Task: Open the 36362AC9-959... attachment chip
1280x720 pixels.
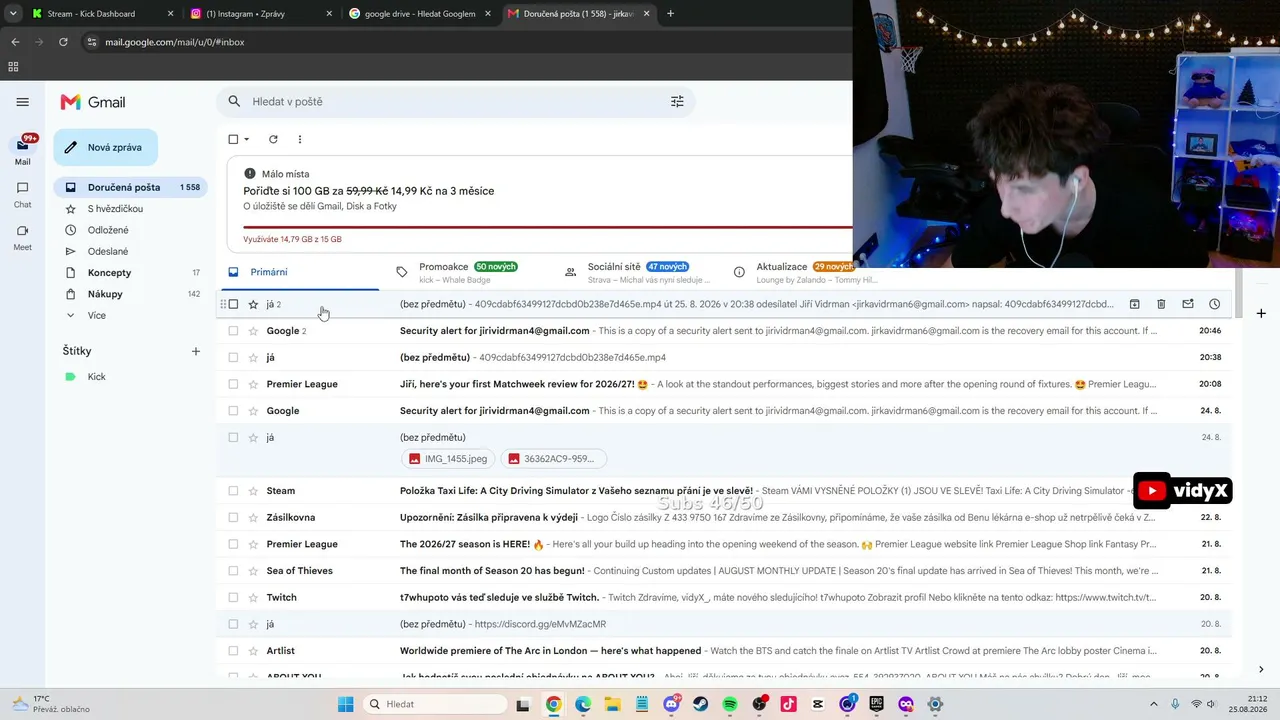Action: click(x=553, y=459)
